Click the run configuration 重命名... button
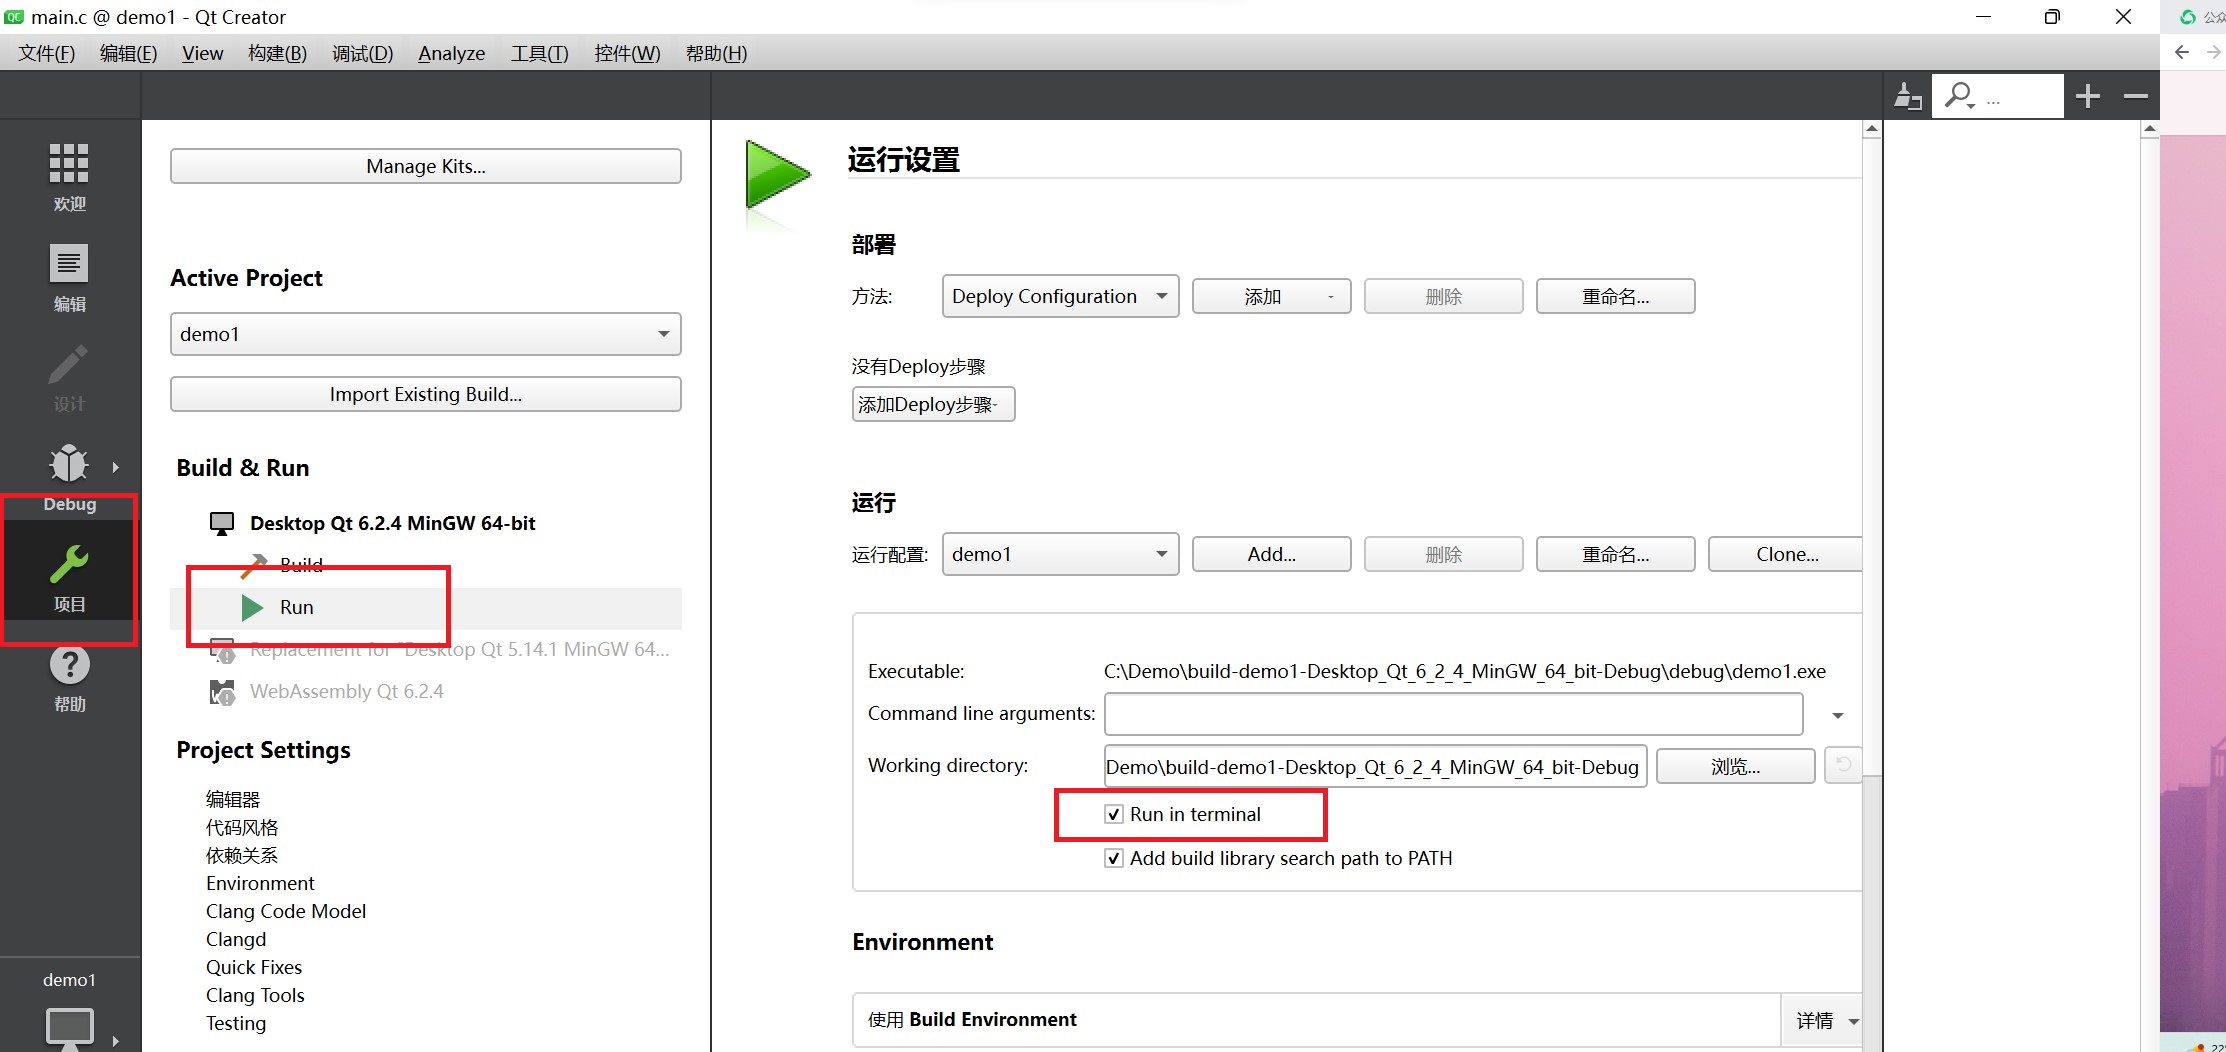Screen dimensions: 2226x1052 point(1615,554)
